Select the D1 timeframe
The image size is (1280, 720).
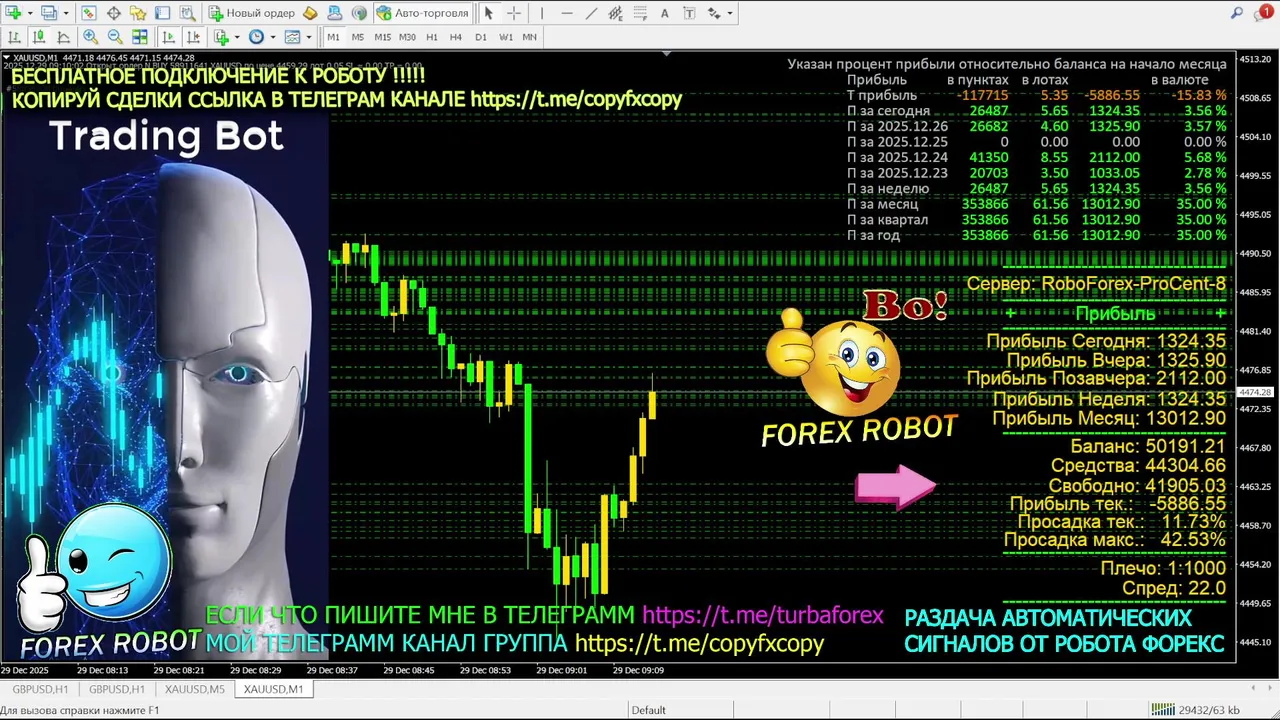click(x=481, y=37)
